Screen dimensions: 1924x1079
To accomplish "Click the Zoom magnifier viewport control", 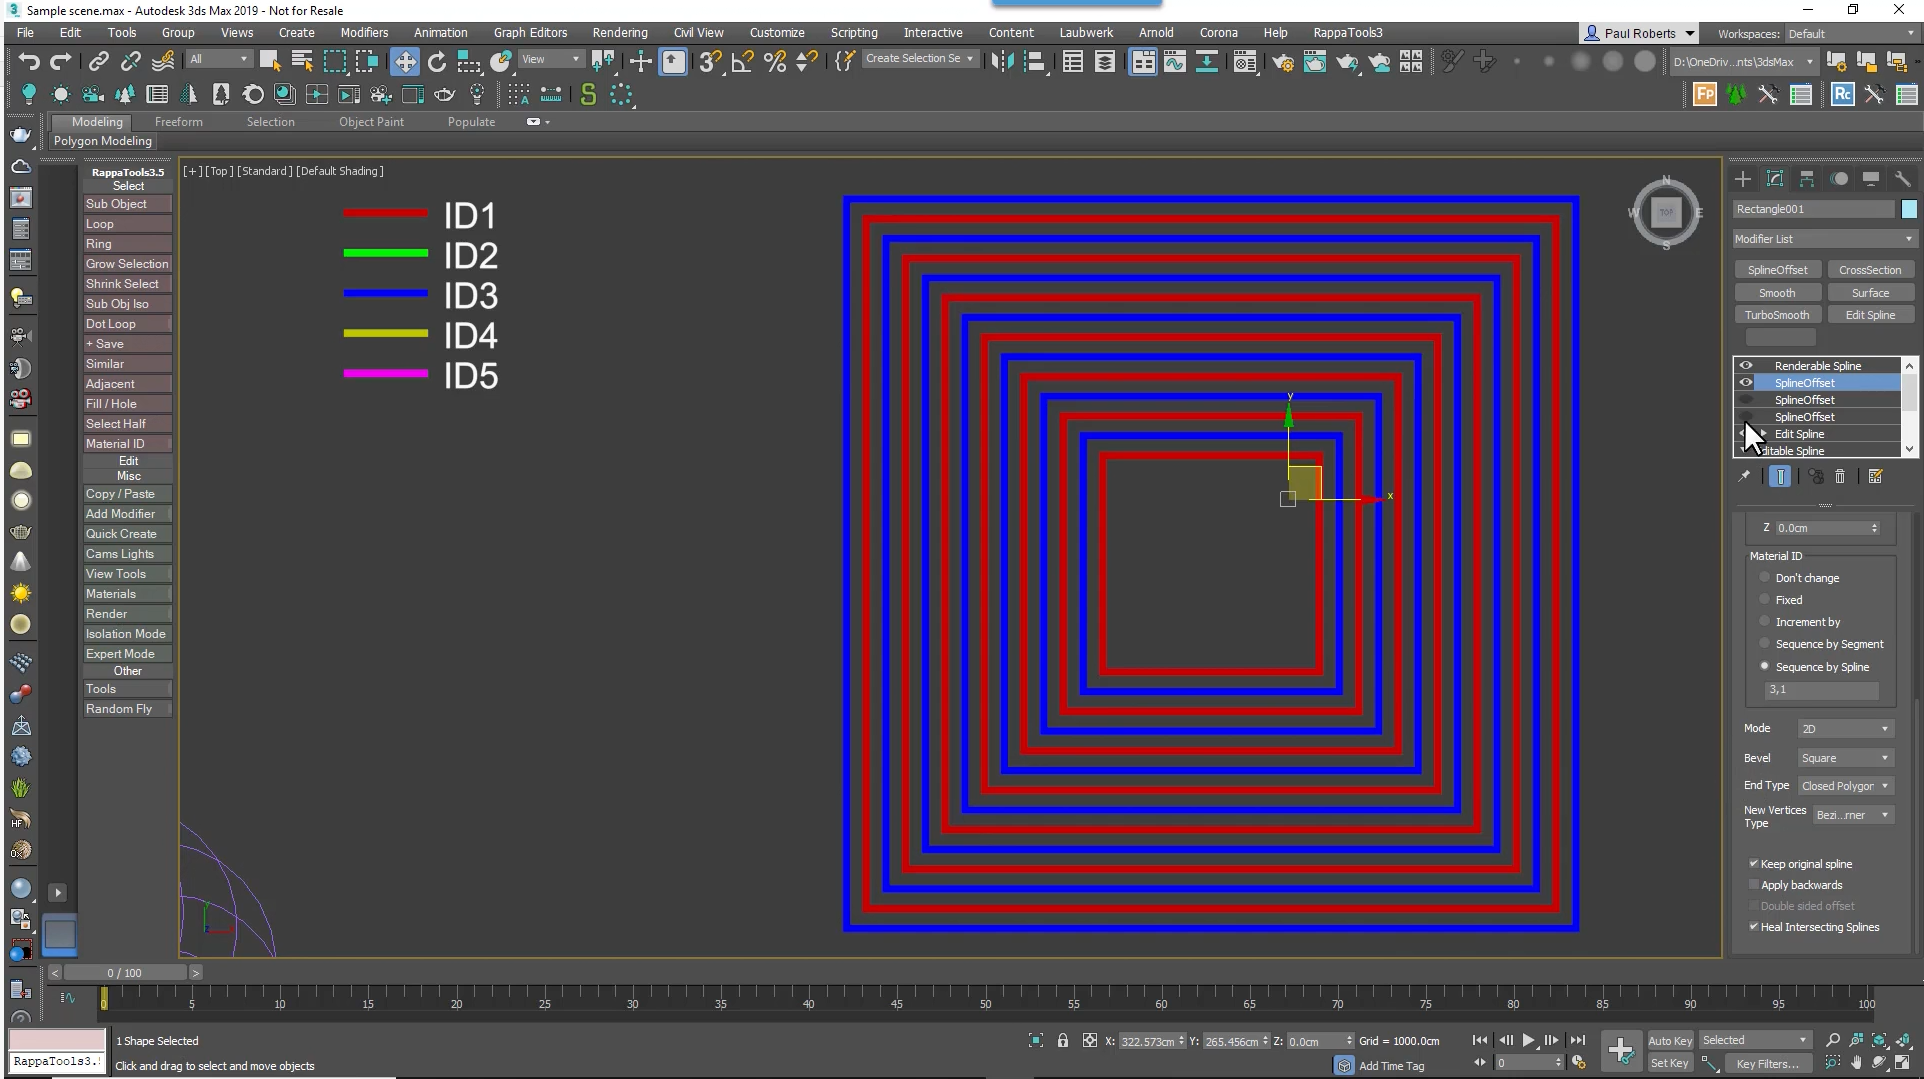I will point(1832,1041).
